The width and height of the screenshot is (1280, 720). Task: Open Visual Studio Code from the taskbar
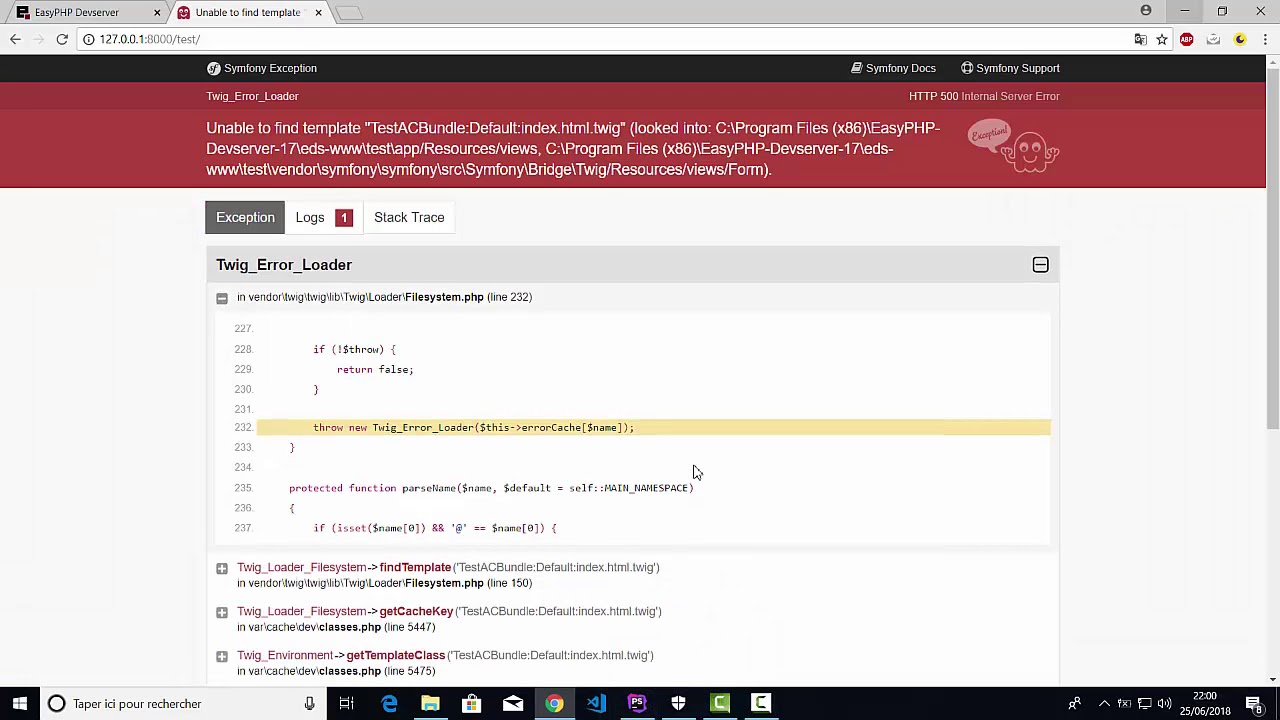[x=596, y=704]
